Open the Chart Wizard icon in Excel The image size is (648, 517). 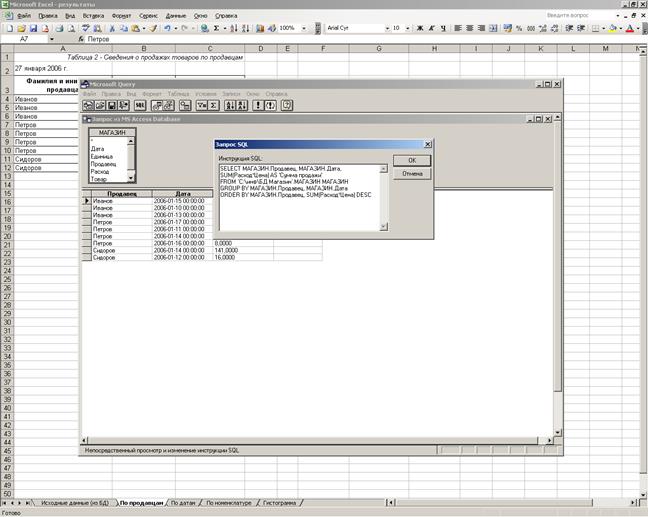[260, 28]
